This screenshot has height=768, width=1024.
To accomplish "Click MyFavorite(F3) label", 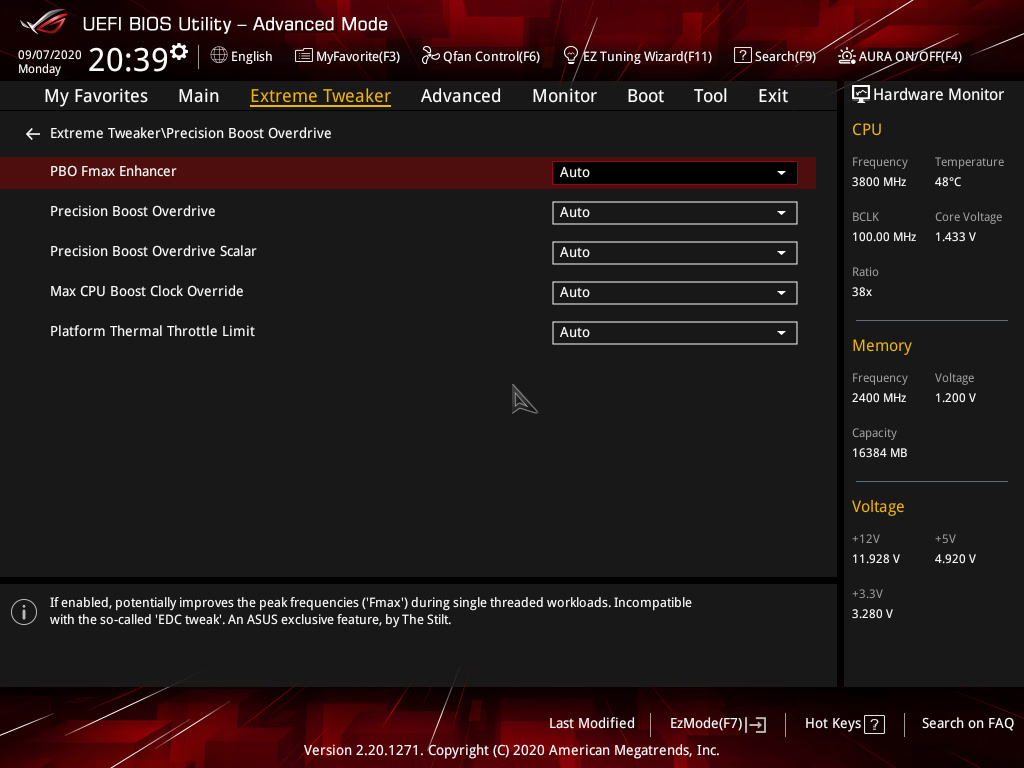I will [x=358, y=56].
